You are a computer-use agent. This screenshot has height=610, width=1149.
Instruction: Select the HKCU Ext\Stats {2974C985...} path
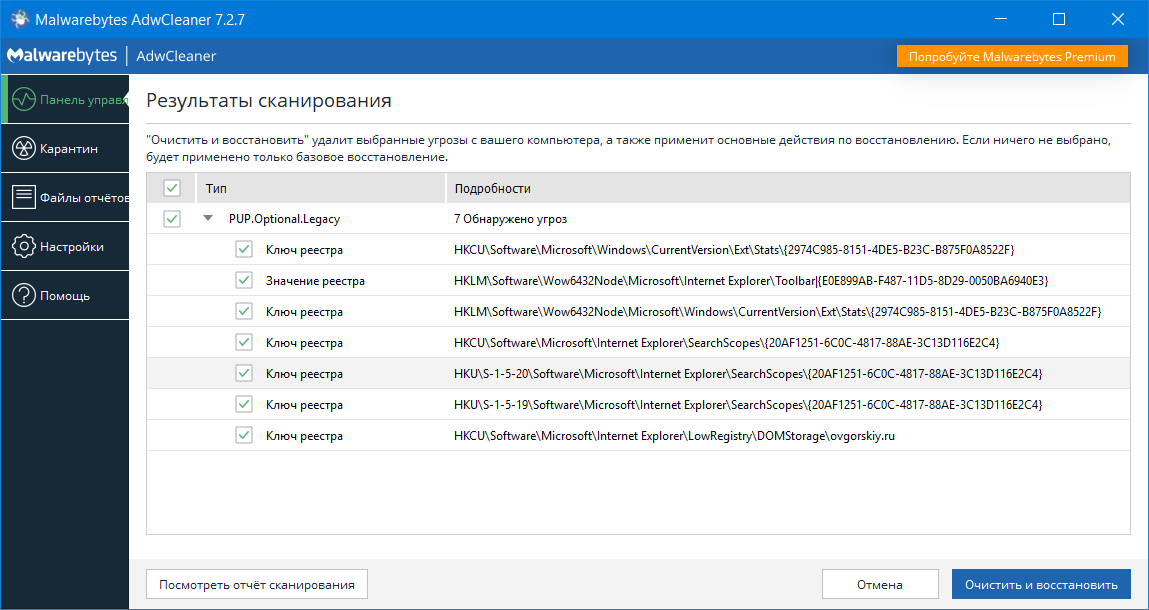coord(734,250)
